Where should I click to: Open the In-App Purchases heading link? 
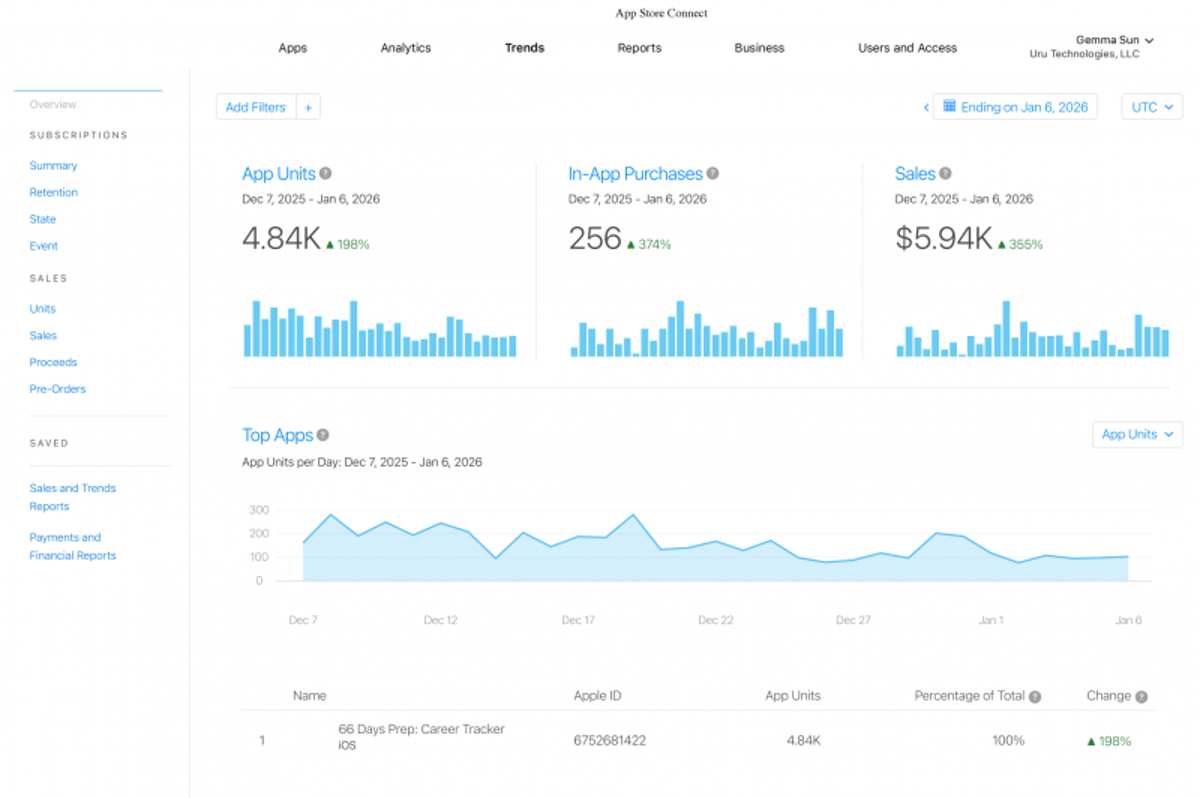[635, 174]
